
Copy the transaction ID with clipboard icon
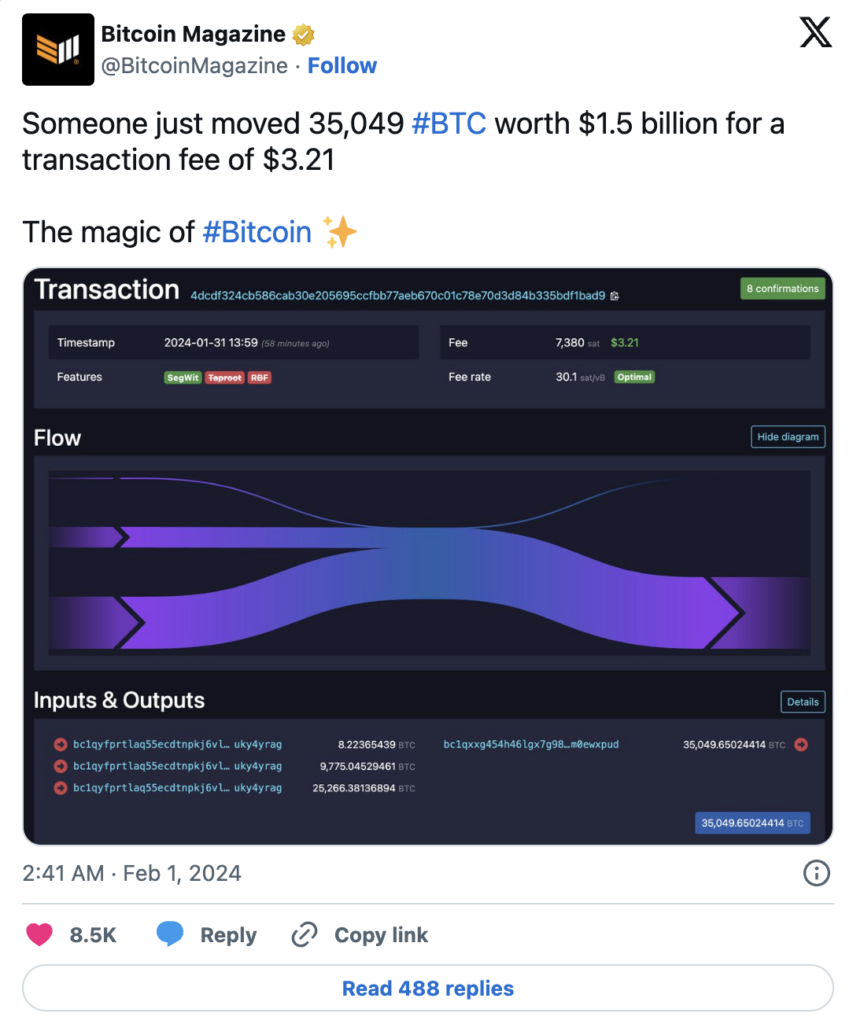[614, 296]
